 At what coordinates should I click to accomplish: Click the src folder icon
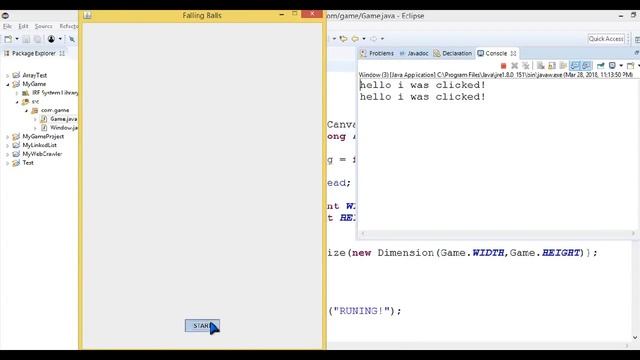click(x=25, y=102)
